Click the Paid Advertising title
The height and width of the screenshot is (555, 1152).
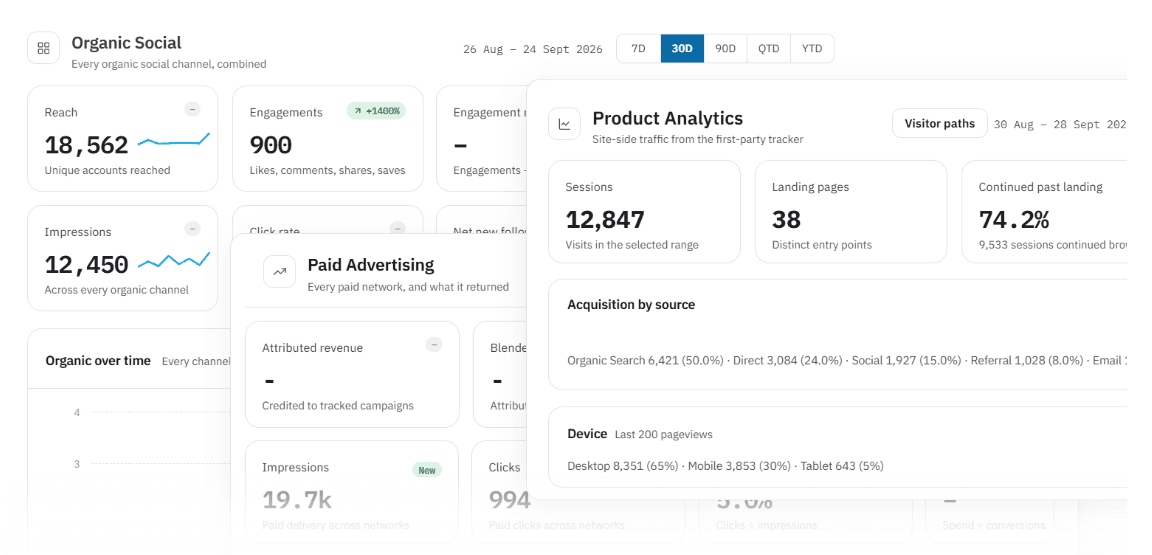point(371,265)
